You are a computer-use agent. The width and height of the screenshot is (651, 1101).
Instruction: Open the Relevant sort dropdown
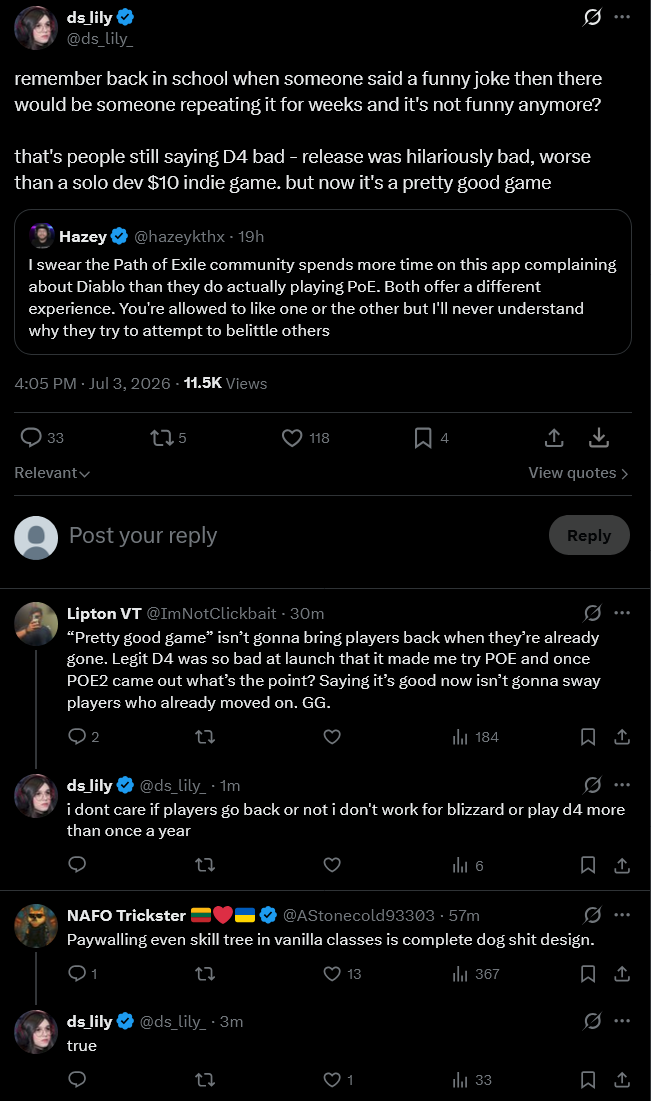52,473
